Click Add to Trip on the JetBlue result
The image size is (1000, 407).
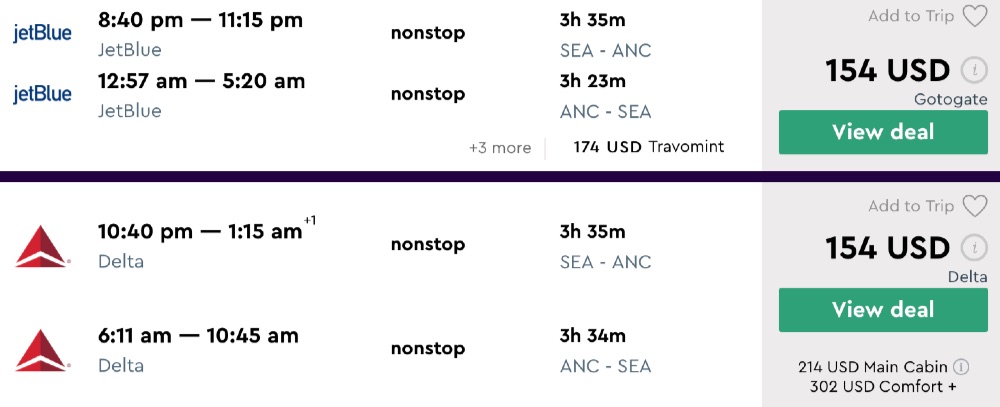click(910, 16)
